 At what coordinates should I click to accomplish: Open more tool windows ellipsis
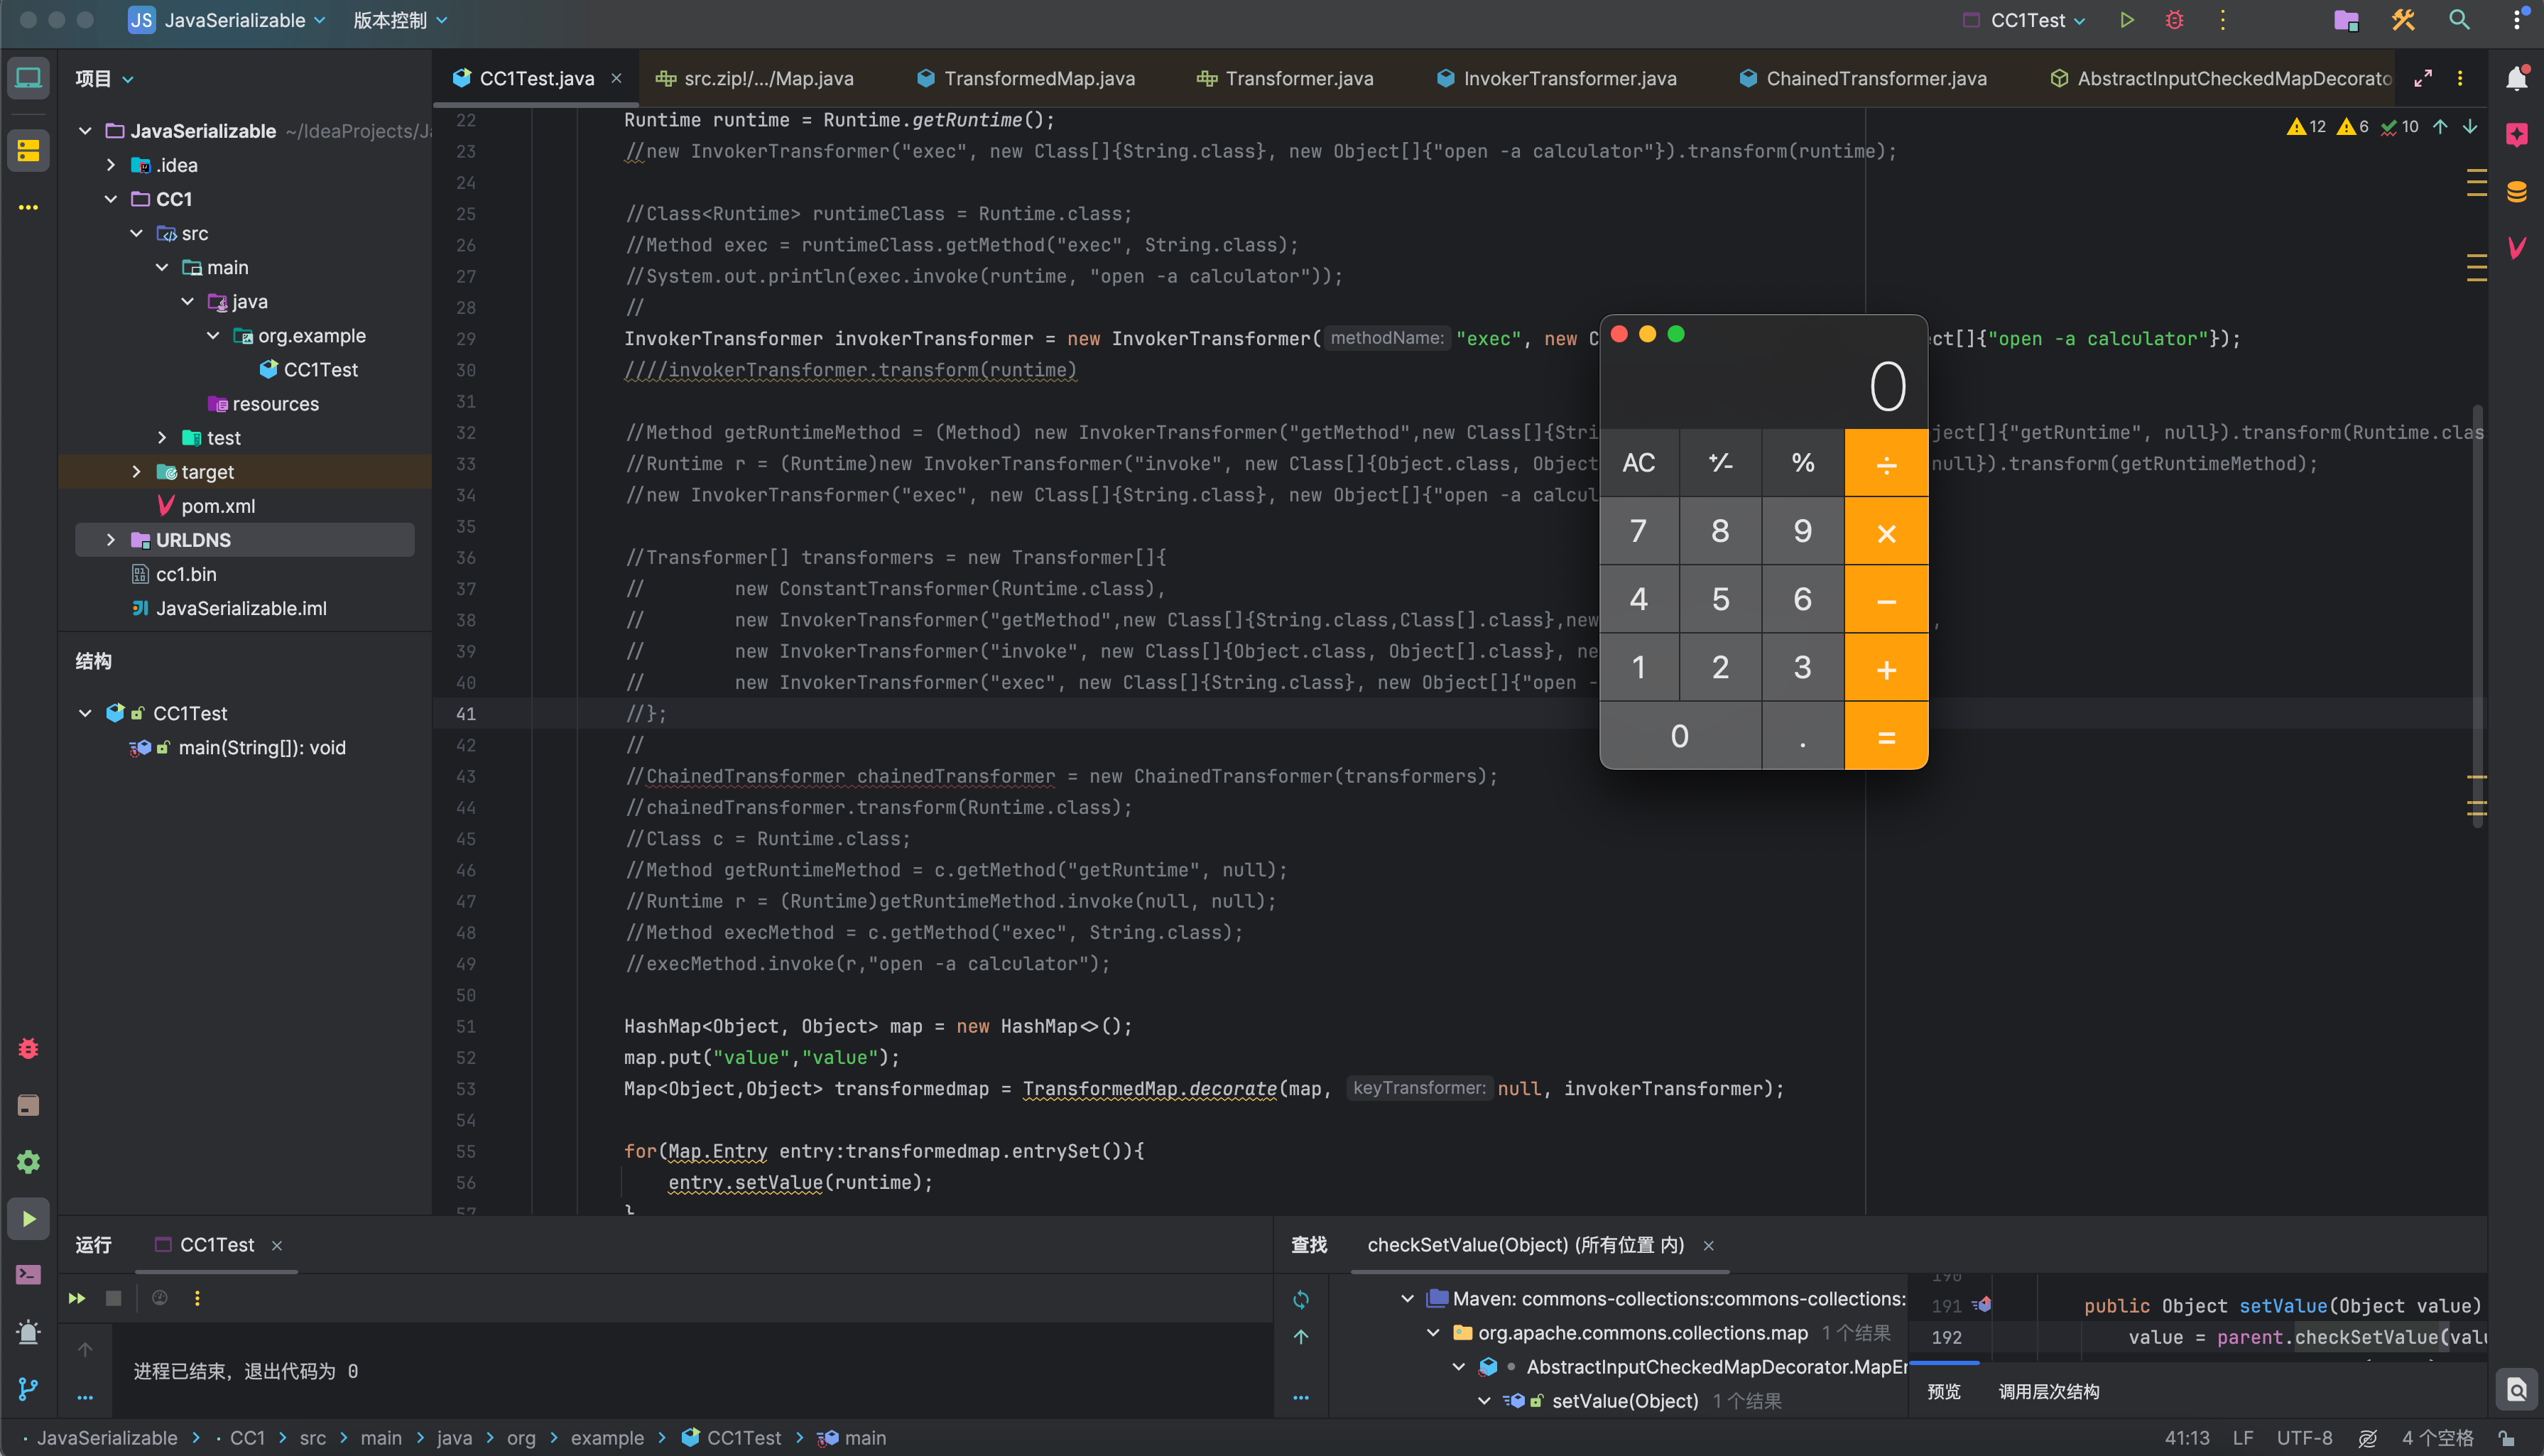[28, 208]
